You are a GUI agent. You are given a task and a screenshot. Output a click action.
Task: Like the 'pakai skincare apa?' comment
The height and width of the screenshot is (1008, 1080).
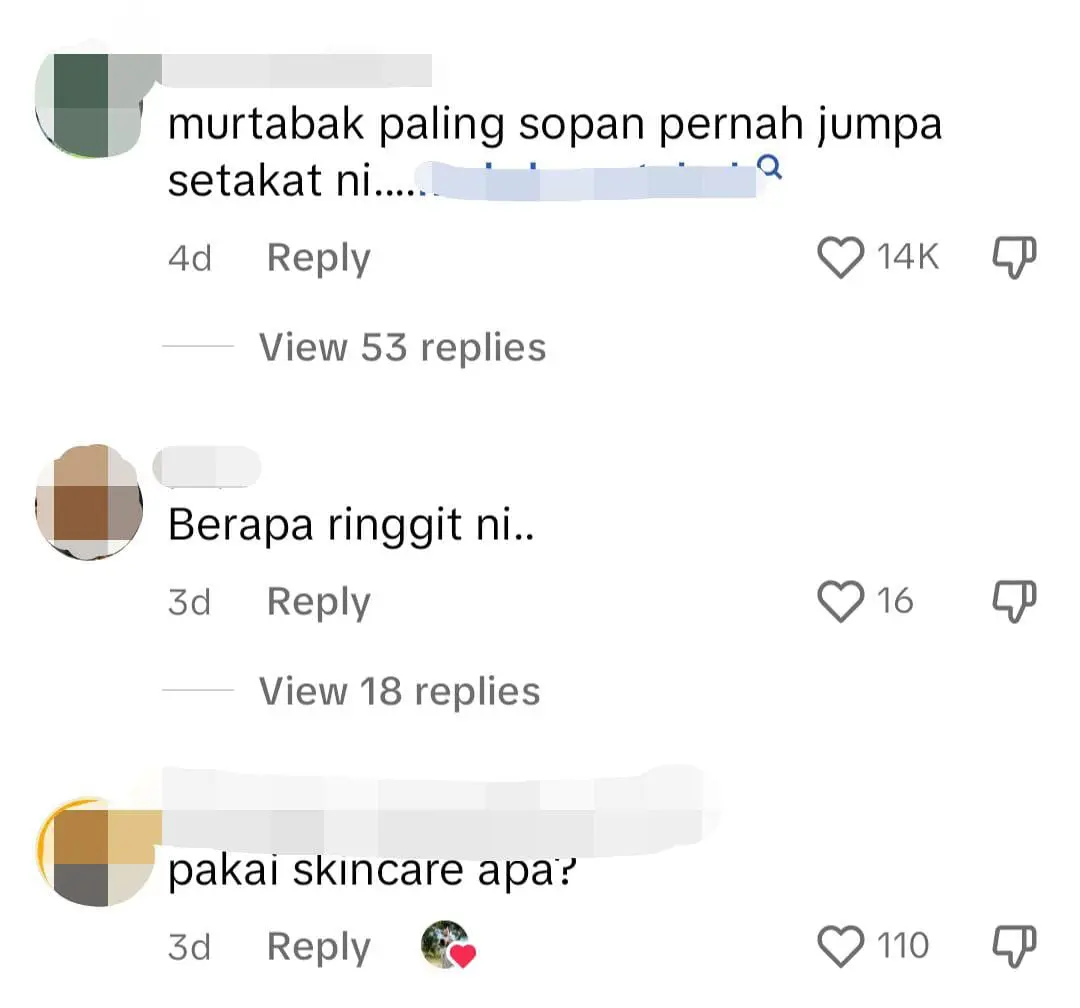840,946
